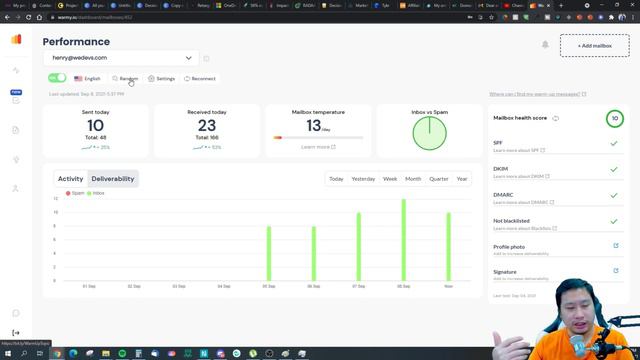This screenshot has height=360, width=640.
Task: Click the DKIM check mark
Action: (614, 169)
